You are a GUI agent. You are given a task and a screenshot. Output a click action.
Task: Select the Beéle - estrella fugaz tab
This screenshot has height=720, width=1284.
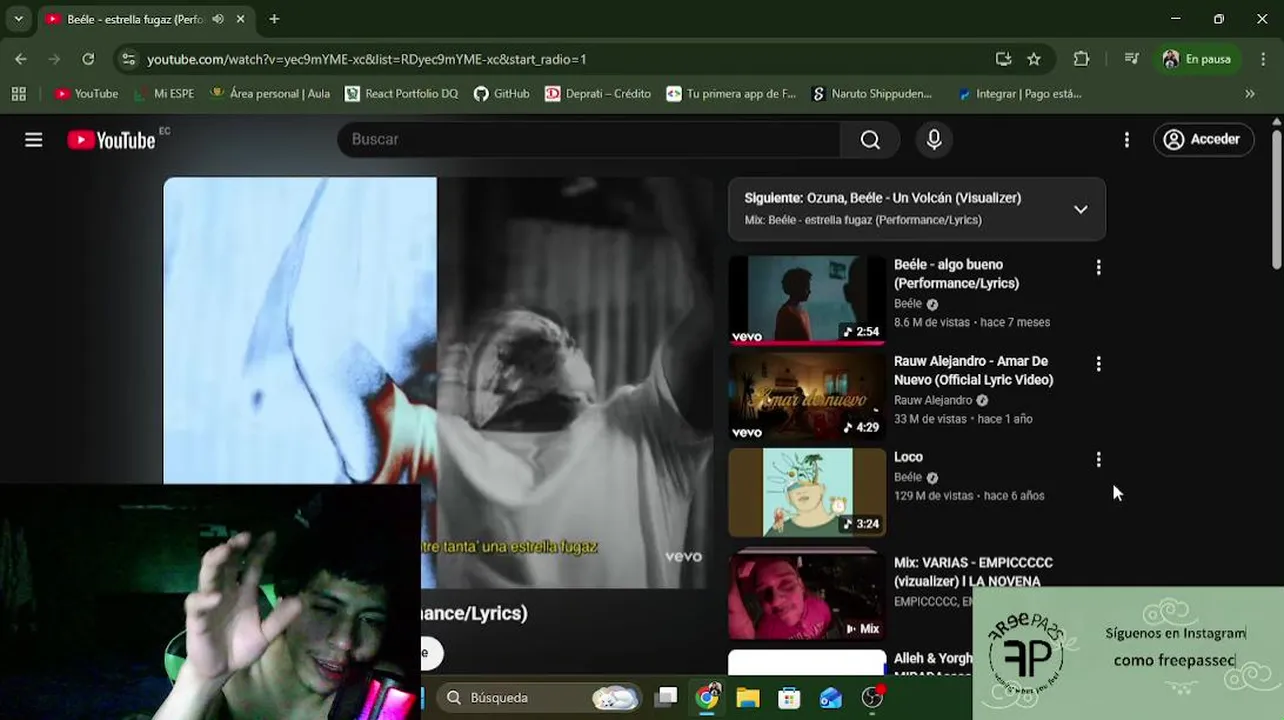(x=136, y=19)
